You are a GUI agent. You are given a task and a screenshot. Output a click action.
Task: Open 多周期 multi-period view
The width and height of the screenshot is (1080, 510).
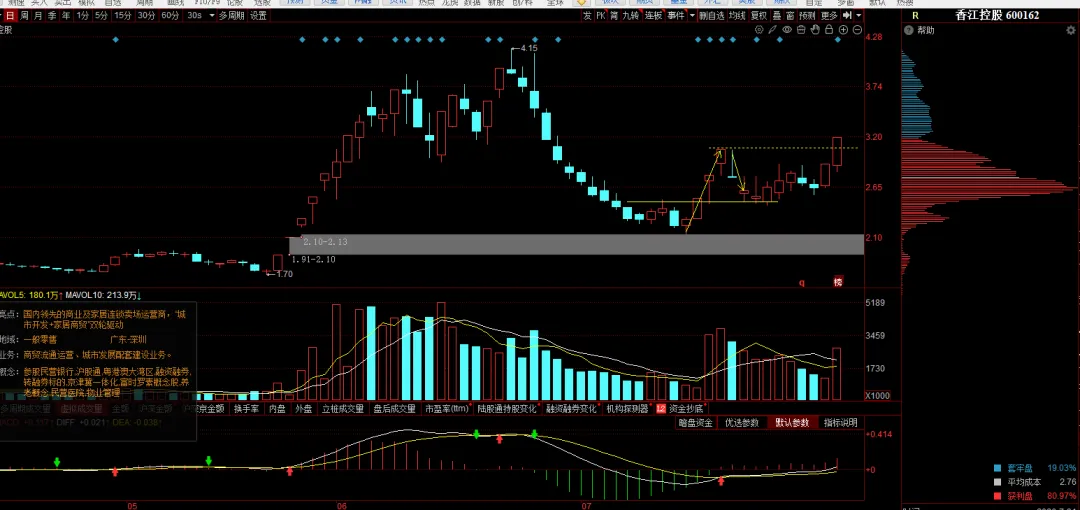coord(231,15)
